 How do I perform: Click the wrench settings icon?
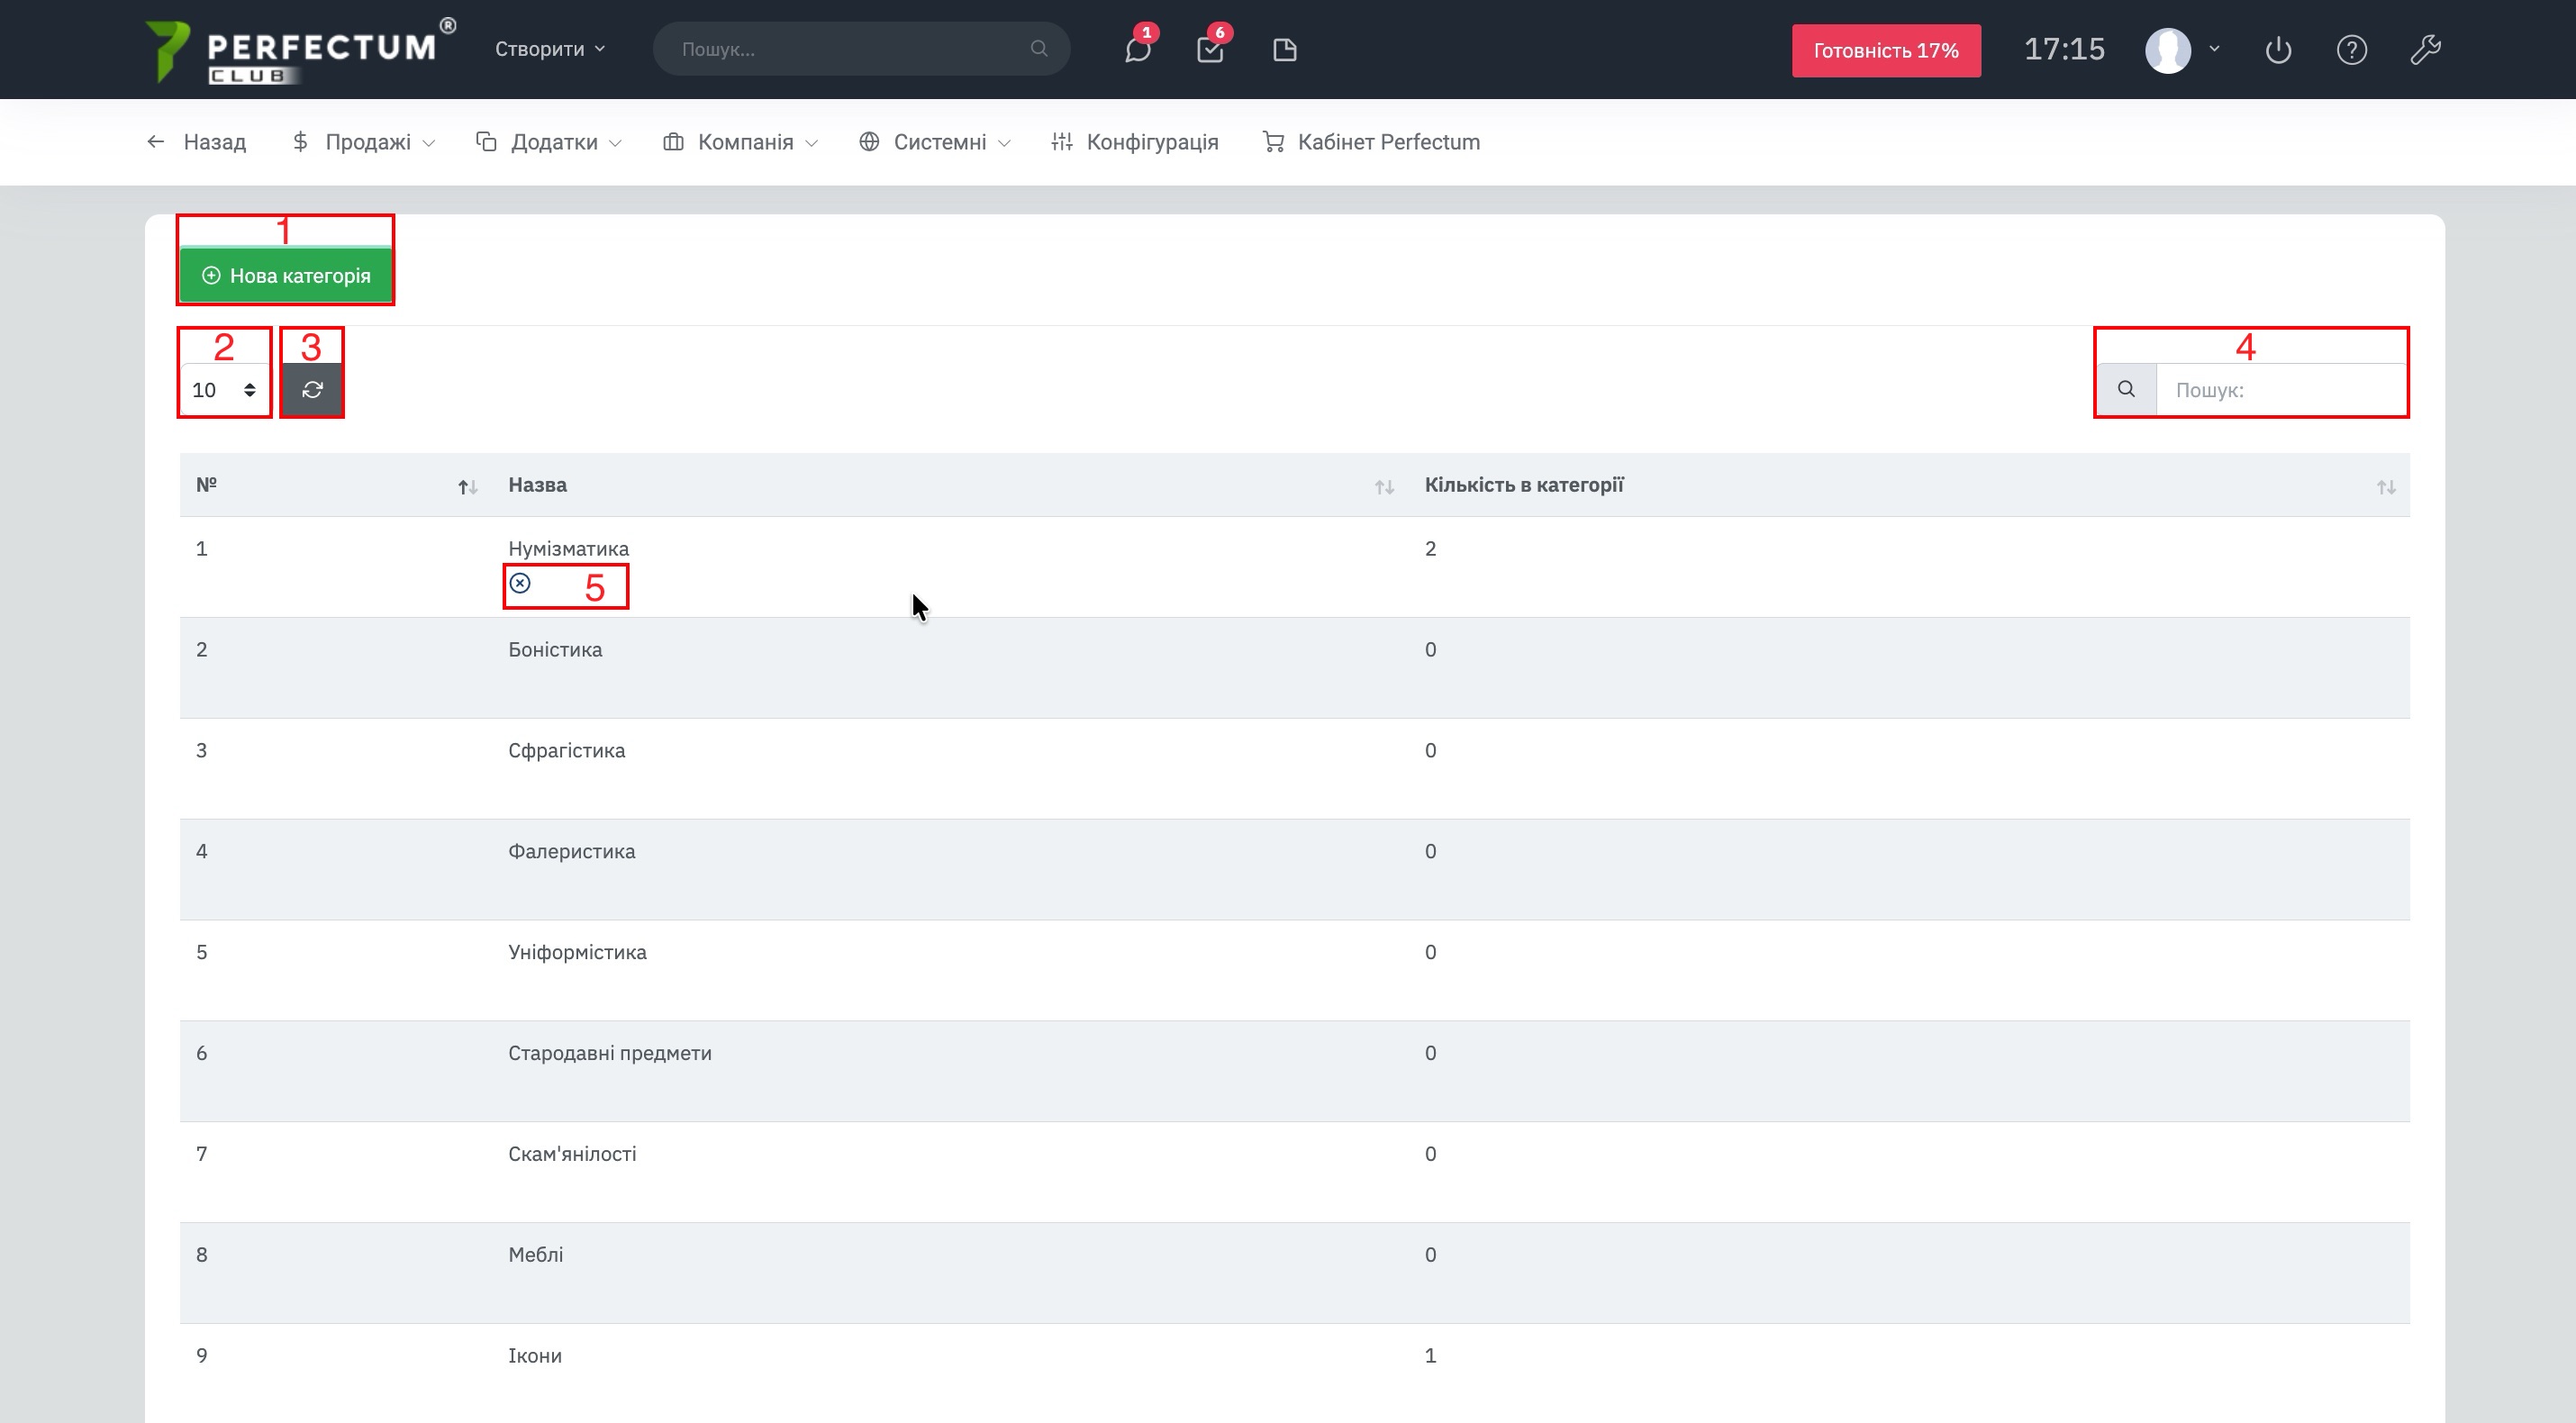[x=2425, y=50]
